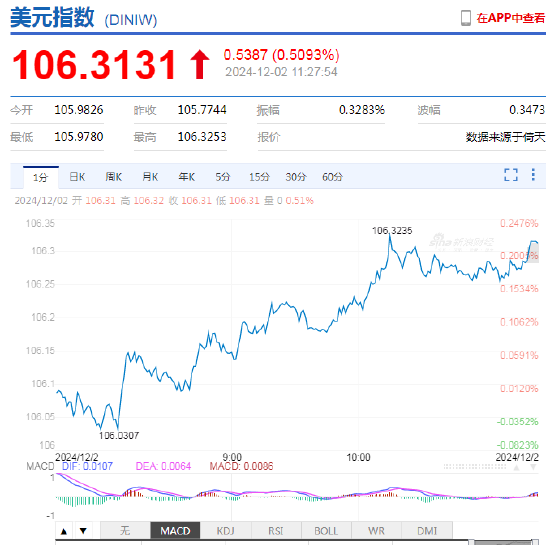Select the 60分 interval tab
Image resolution: width=550 pixels, height=545 pixels.
click(x=332, y=177)
